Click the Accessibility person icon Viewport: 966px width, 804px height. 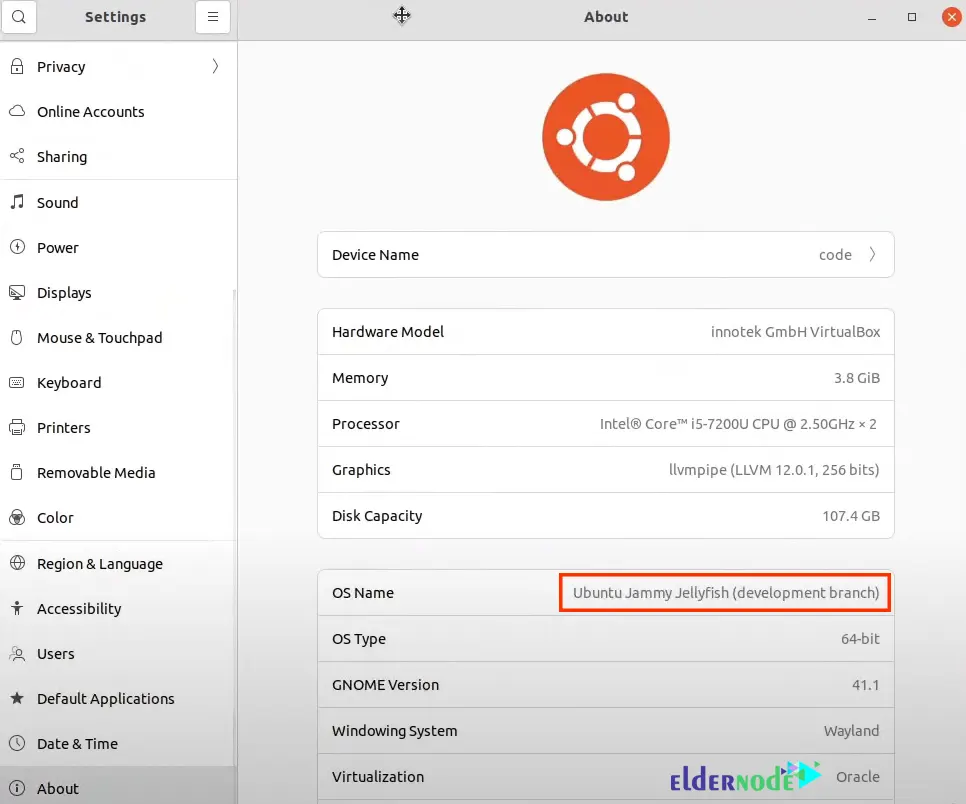(17, 608)
